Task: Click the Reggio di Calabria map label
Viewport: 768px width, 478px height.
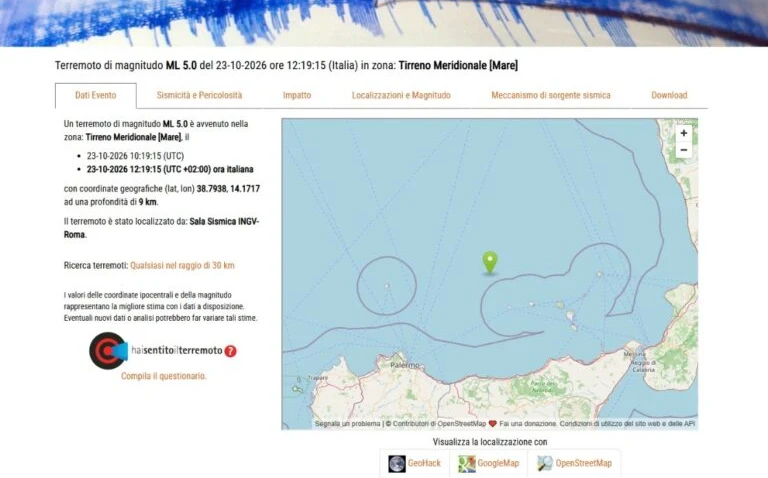Action: pos(643,366)
